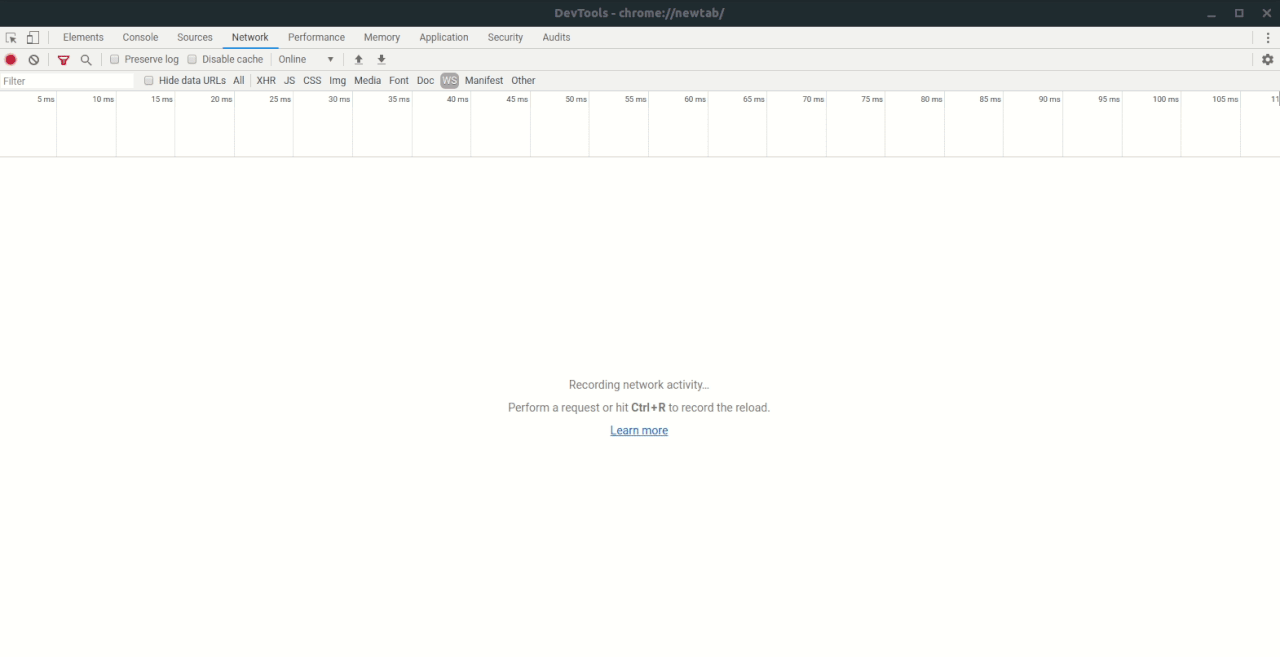Image resolution: width=1280 pixels, height=657 pixels.
Task: Import HAR file with upload arrow
Action: click(359, 60)
